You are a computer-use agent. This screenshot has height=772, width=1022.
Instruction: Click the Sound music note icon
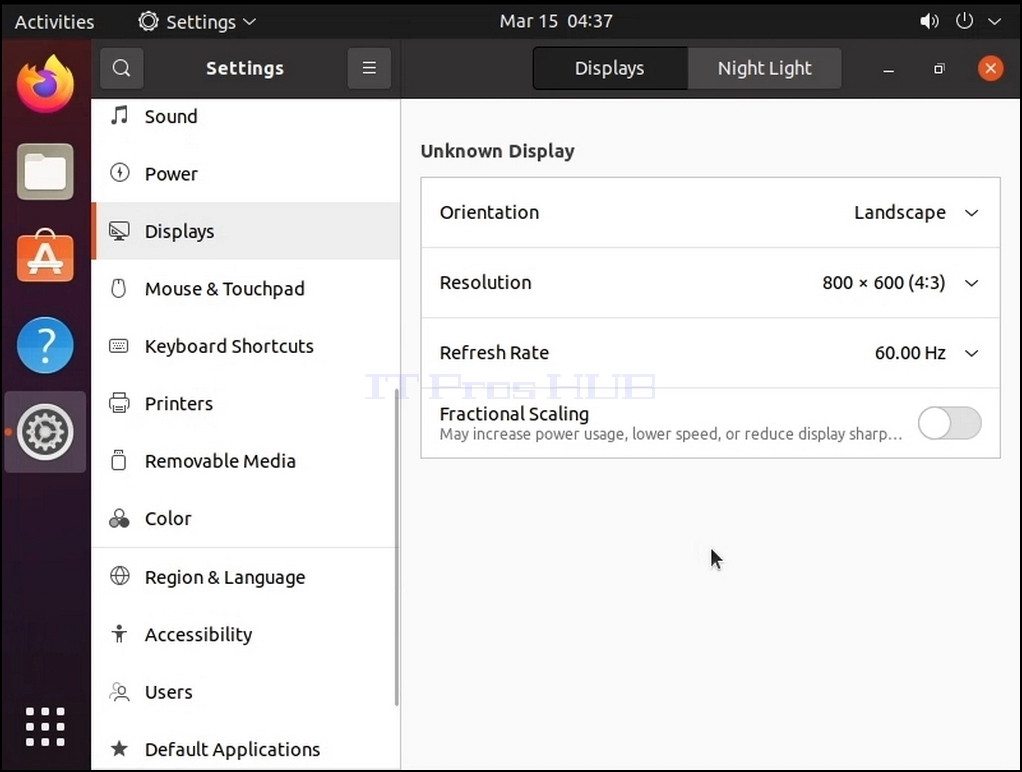point(119,116)
